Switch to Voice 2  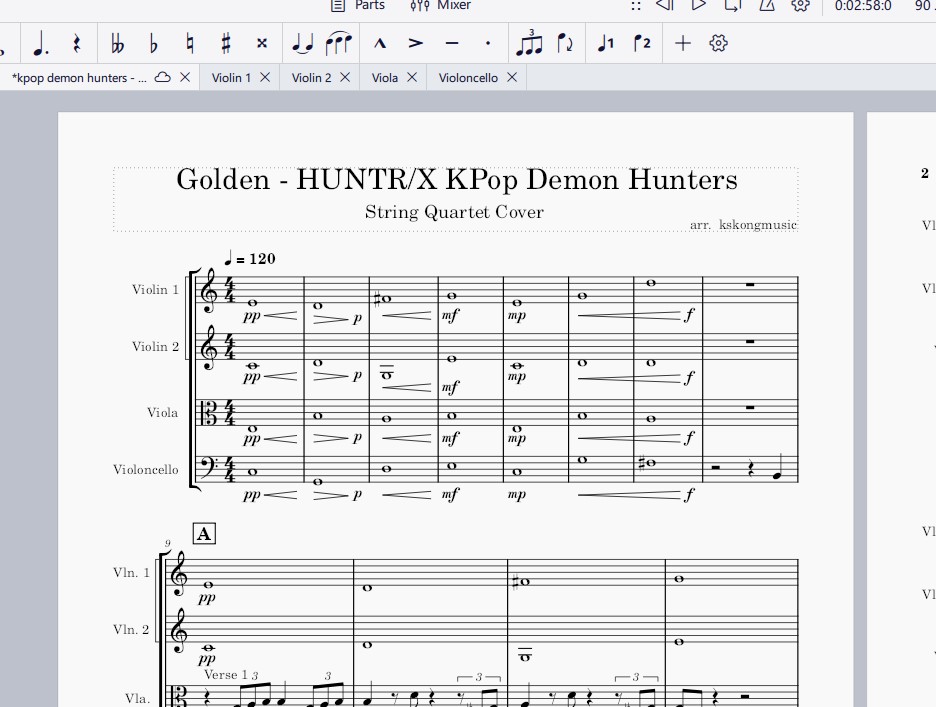pos(642,43)
